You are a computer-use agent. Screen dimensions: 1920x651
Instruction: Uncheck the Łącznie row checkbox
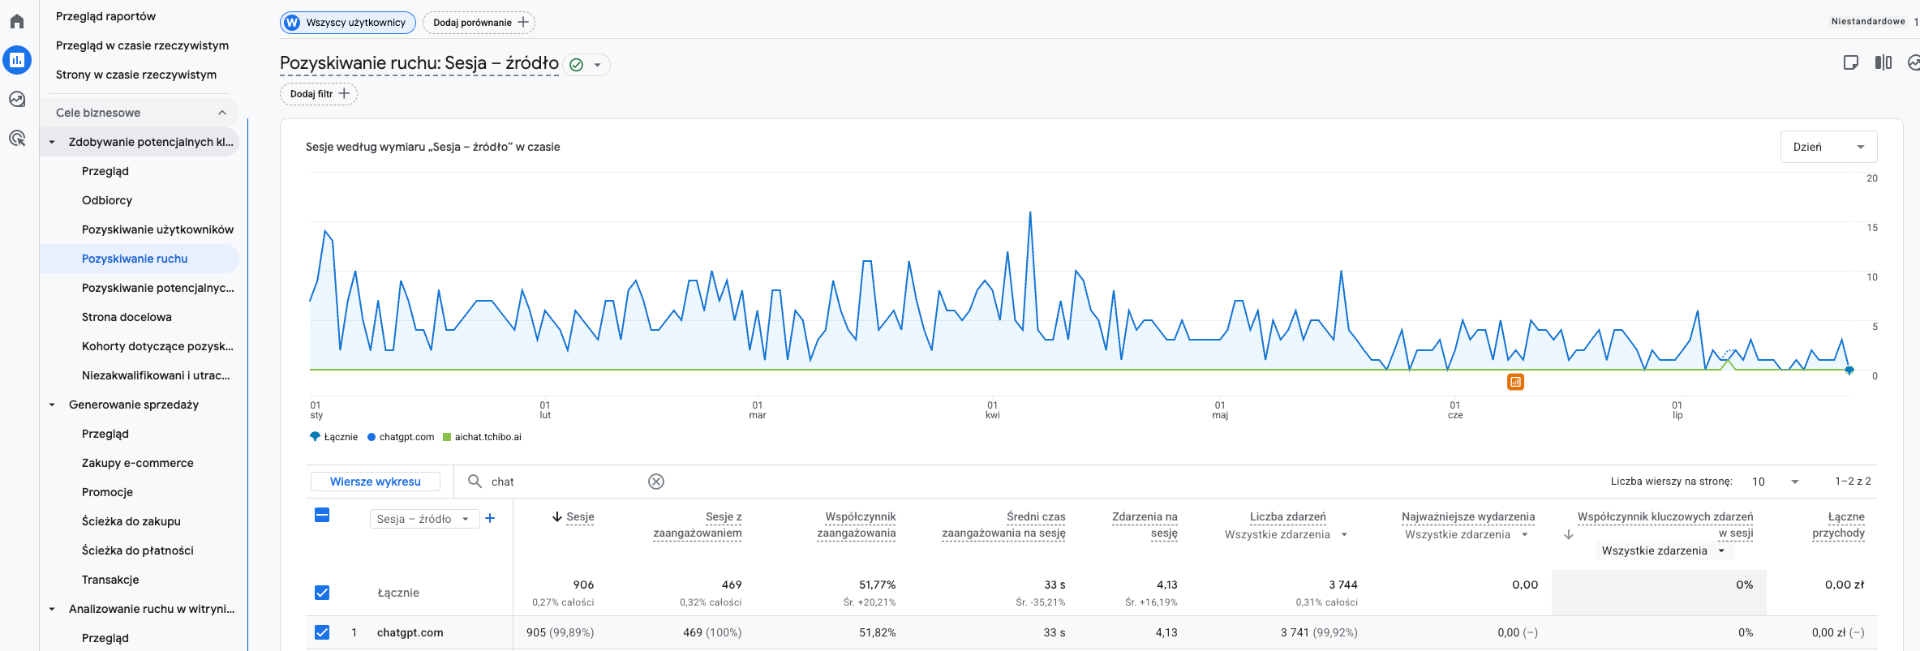[x=322, y=593]
